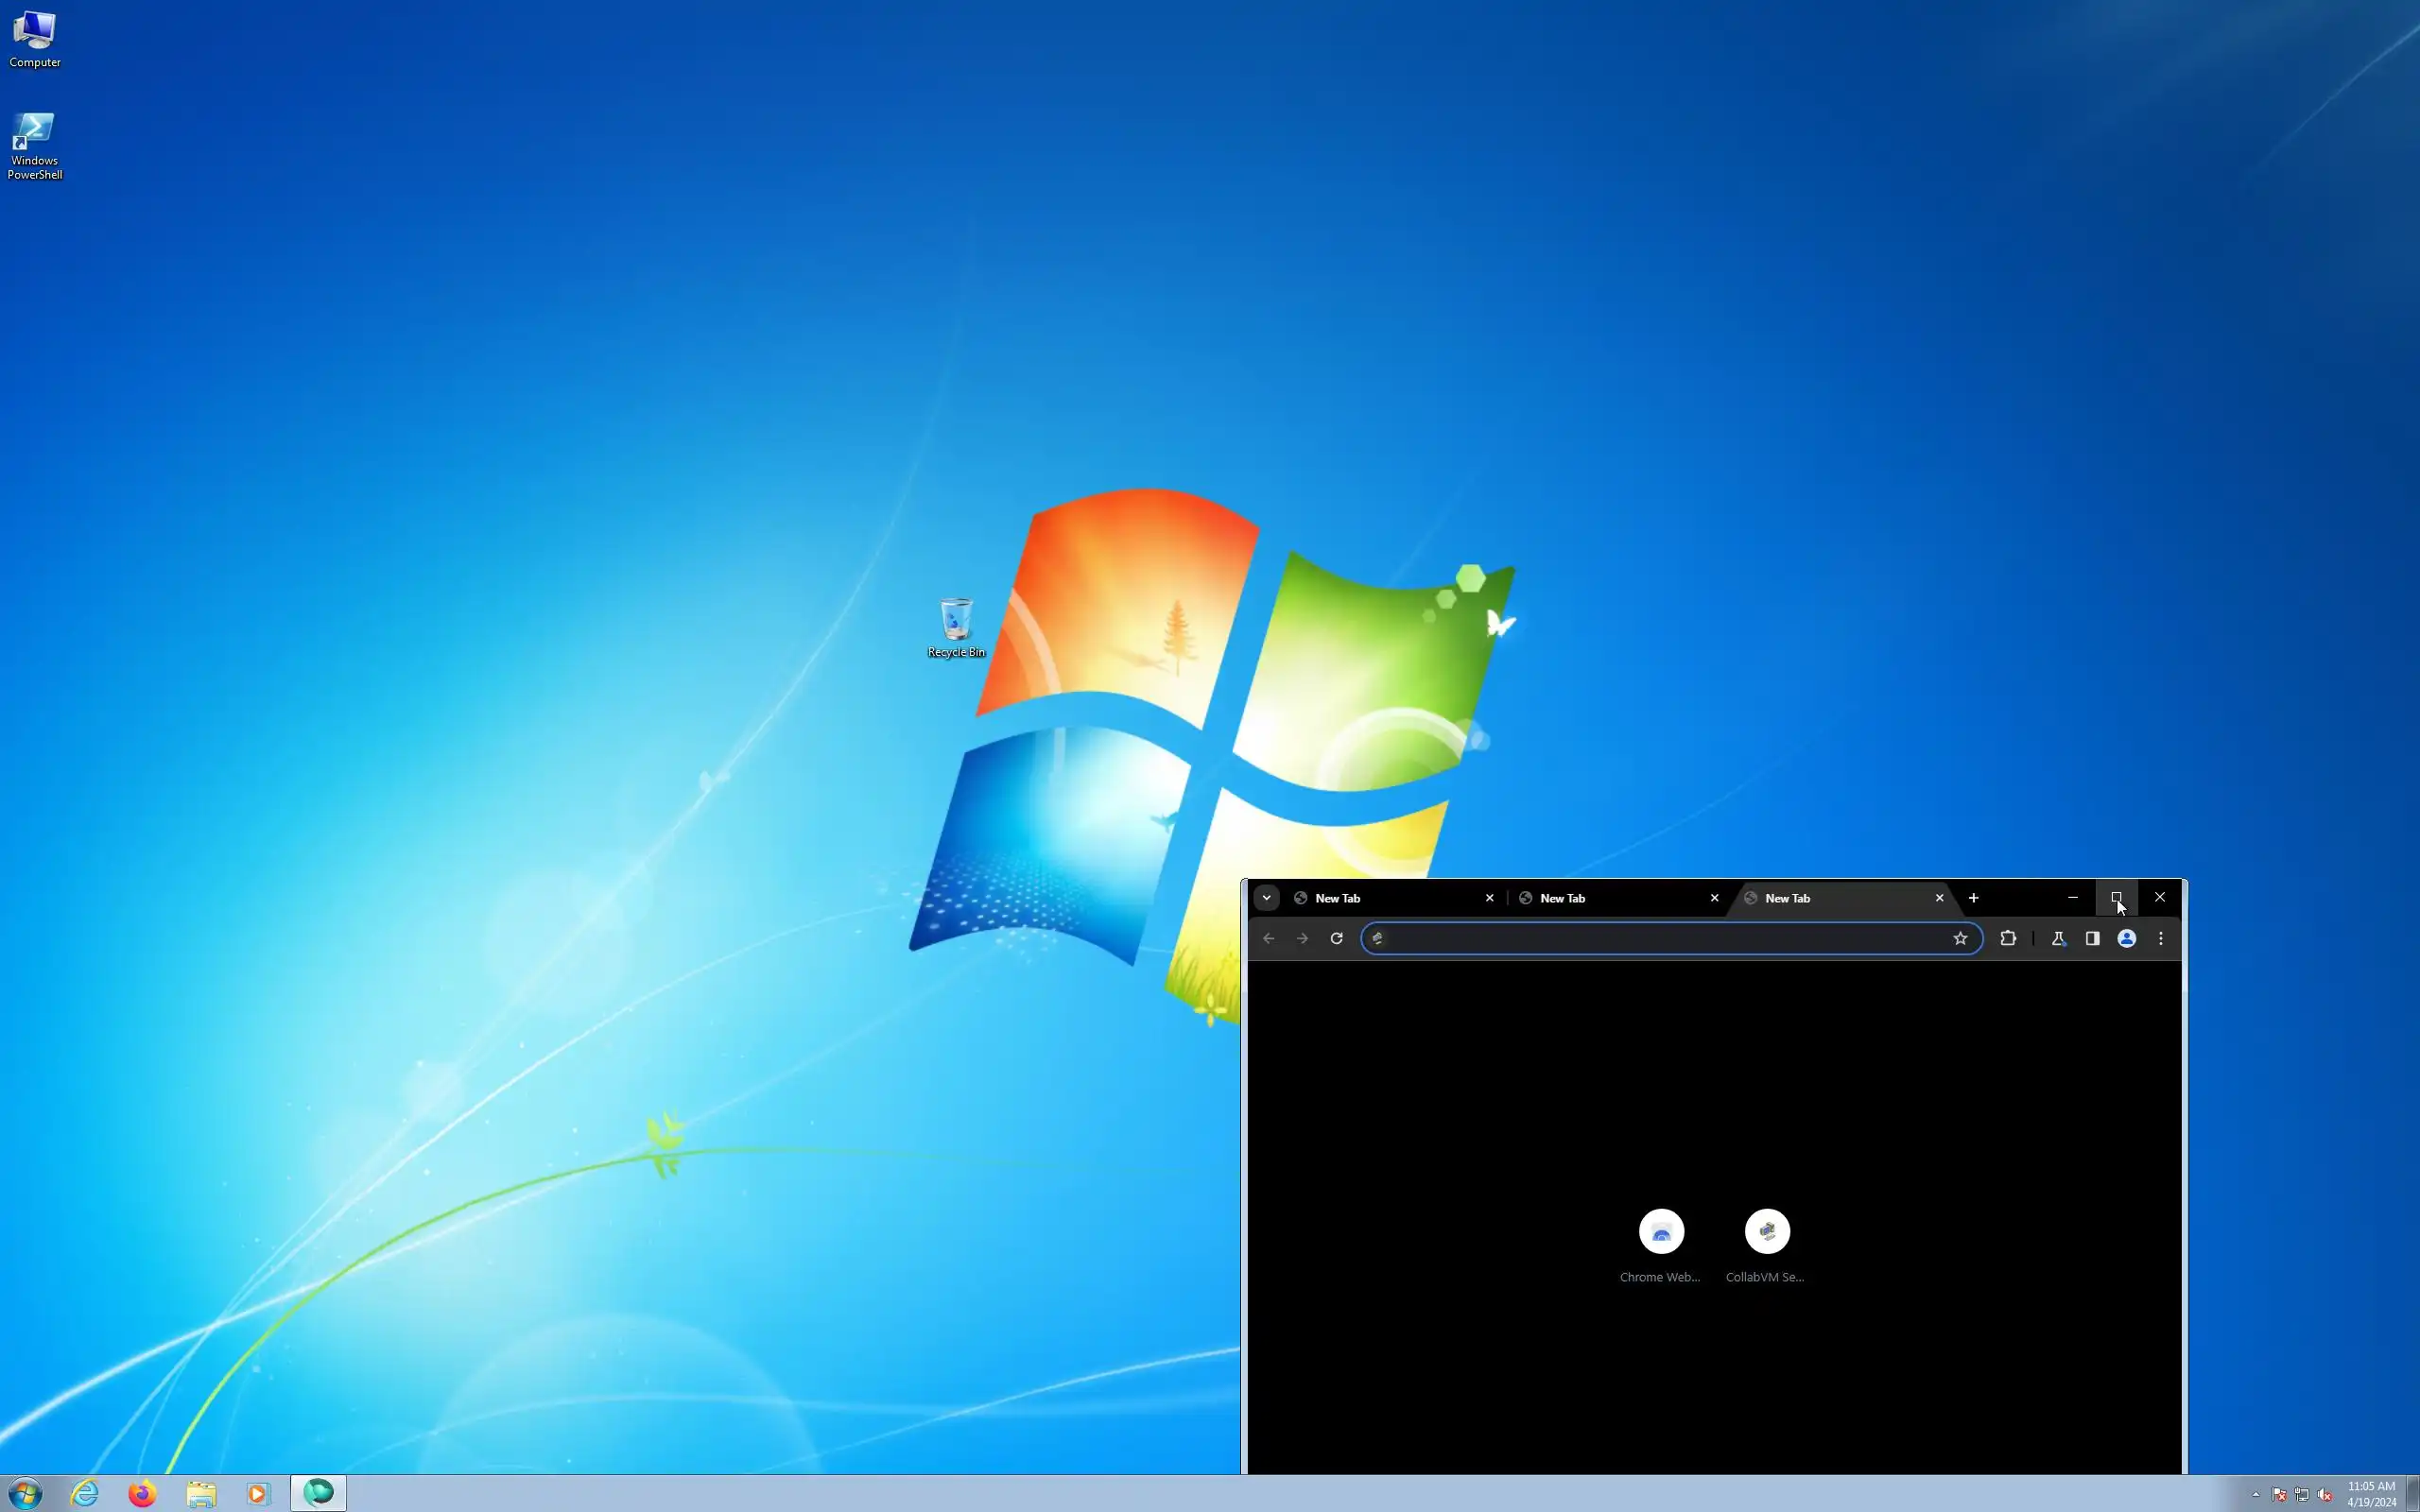The width and height of the screenshot is (2420, 1512).
Task: Open the Extensions puzzle icon
Action: pyautogui.click(x=2007, y=938)
